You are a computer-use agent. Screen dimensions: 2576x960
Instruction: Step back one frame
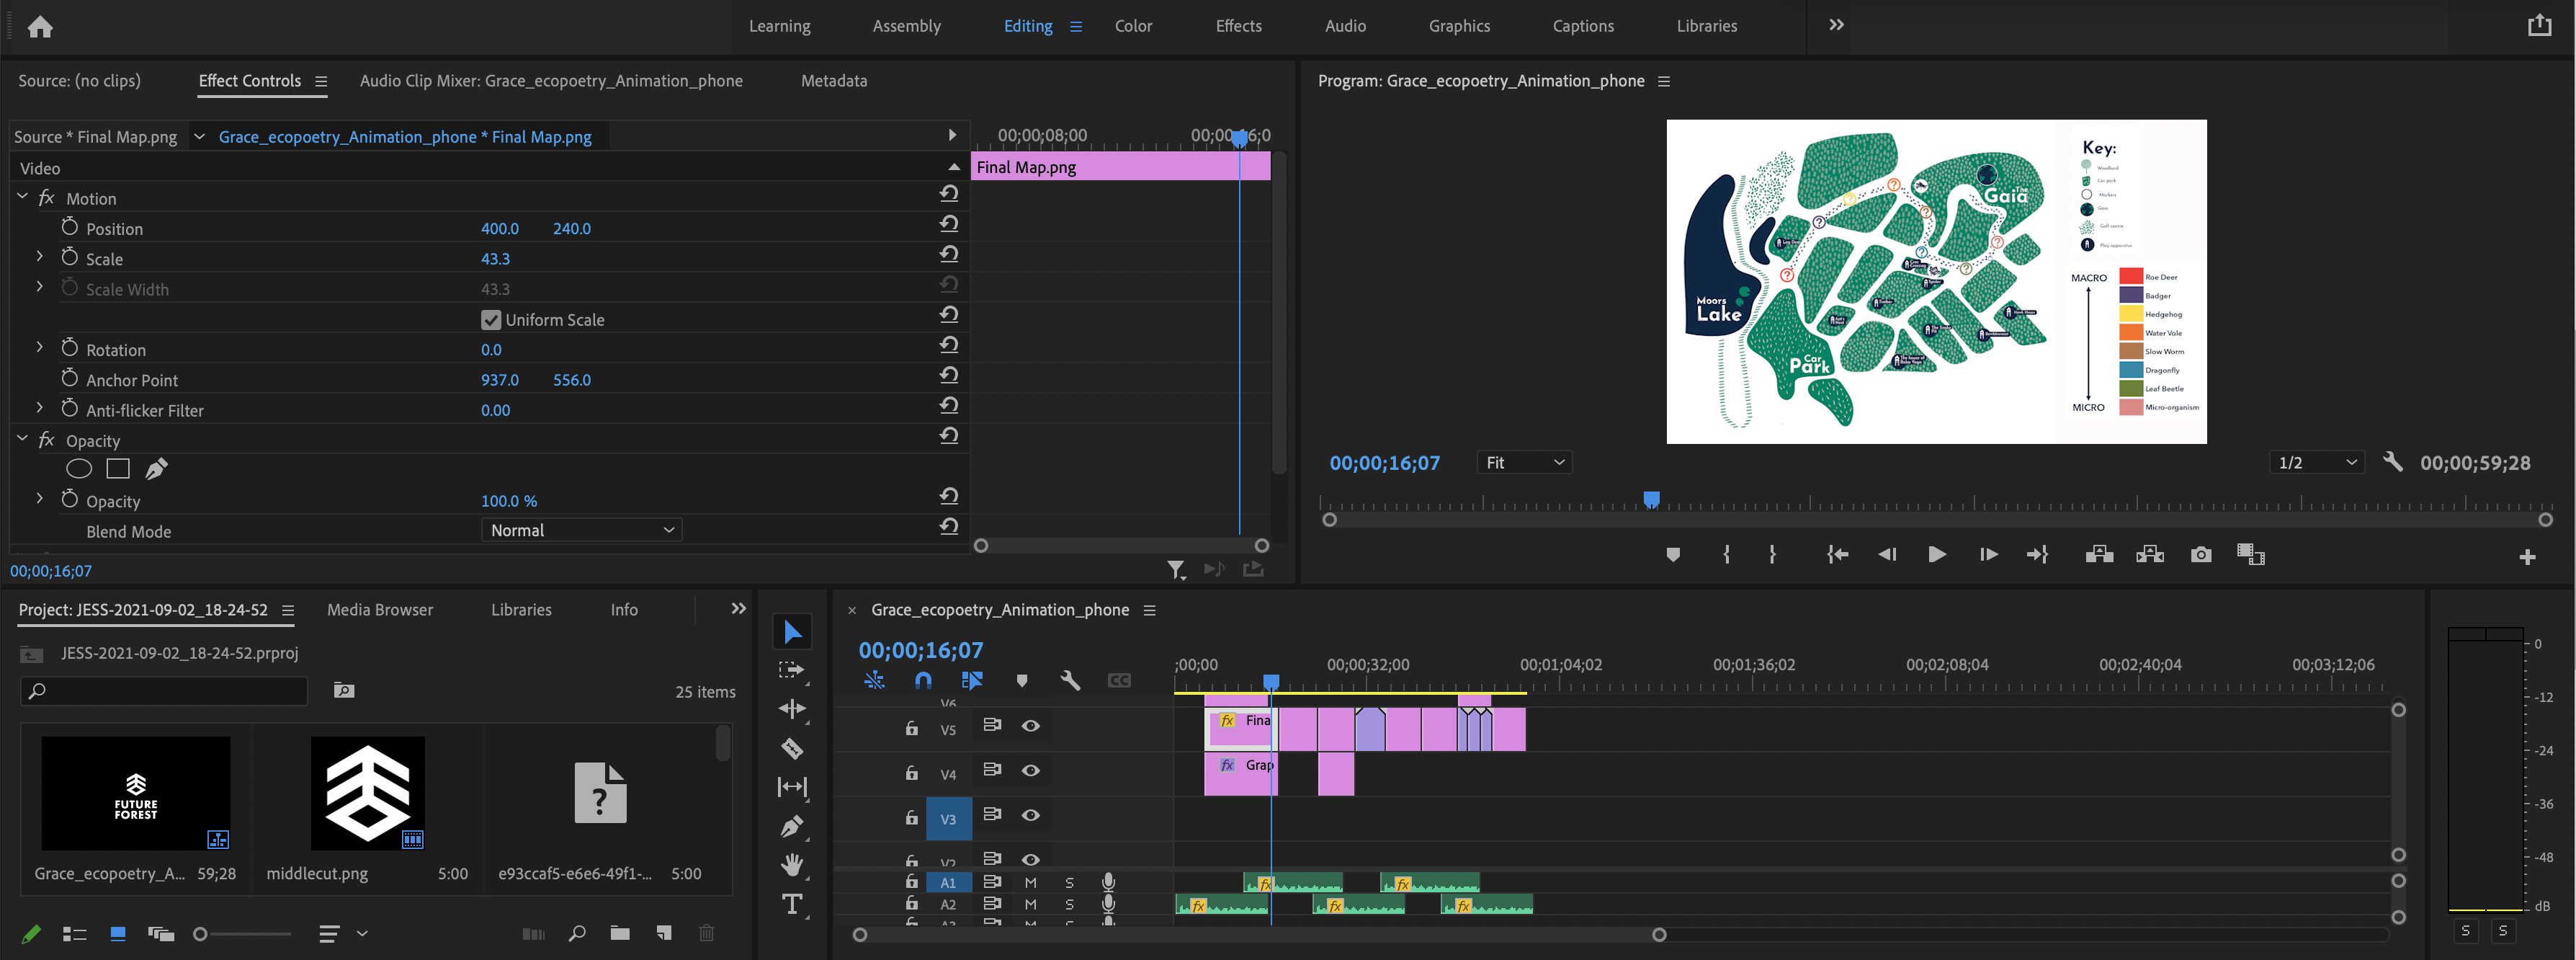tap(1887, 555)
